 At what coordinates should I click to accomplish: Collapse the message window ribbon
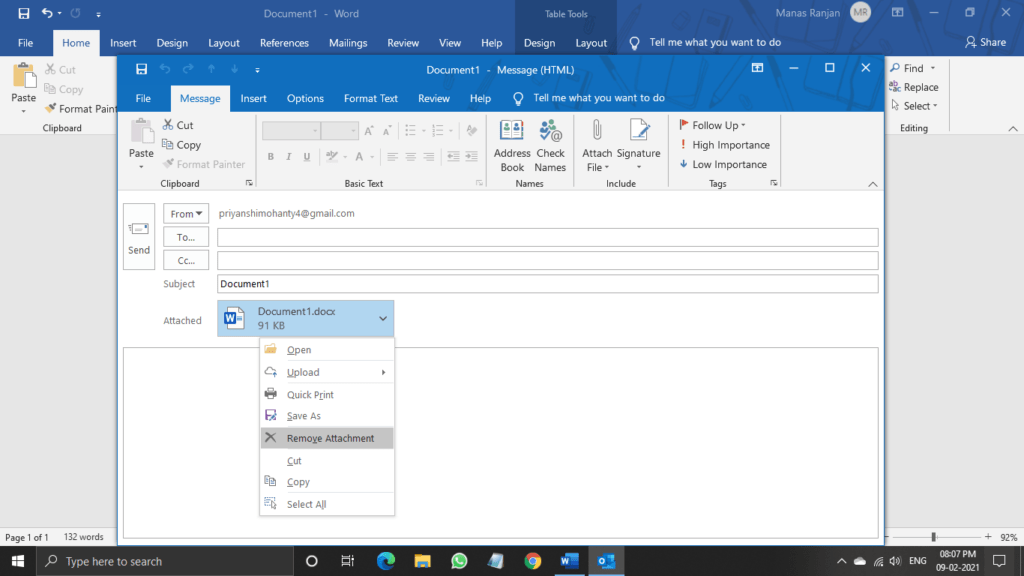872,184
